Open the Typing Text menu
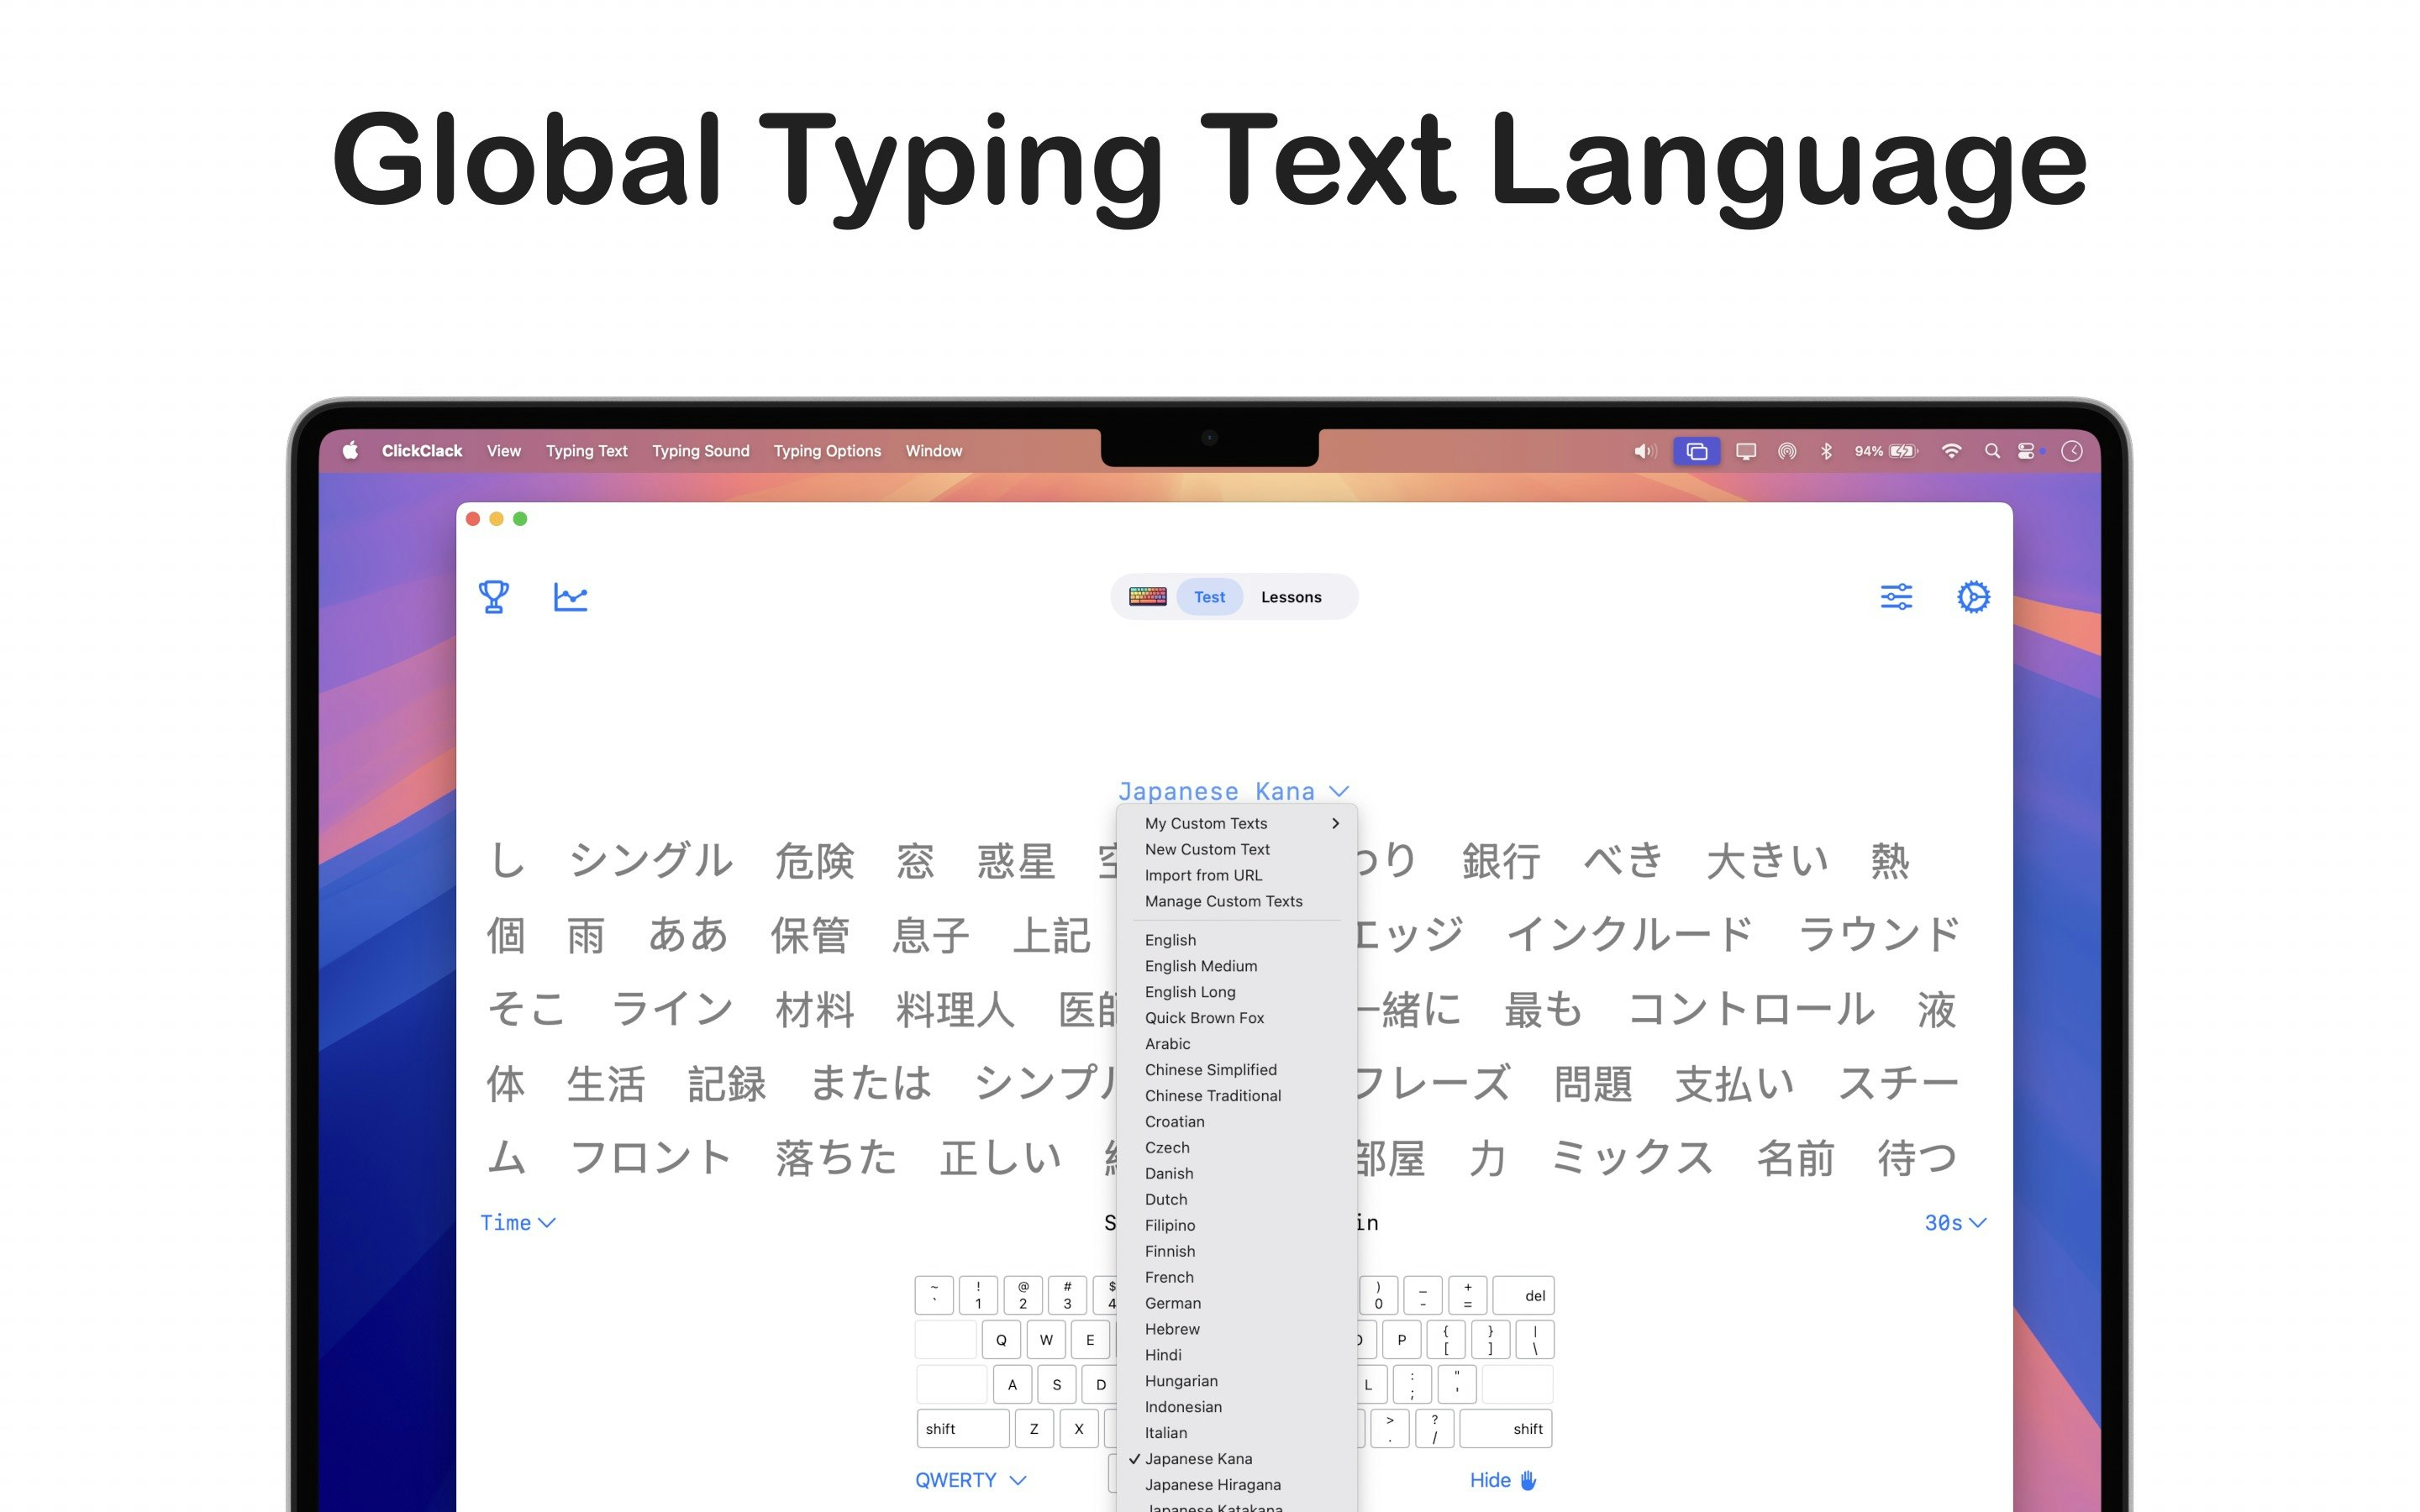Screen dimensions: 2420x1512 [587, 451]
